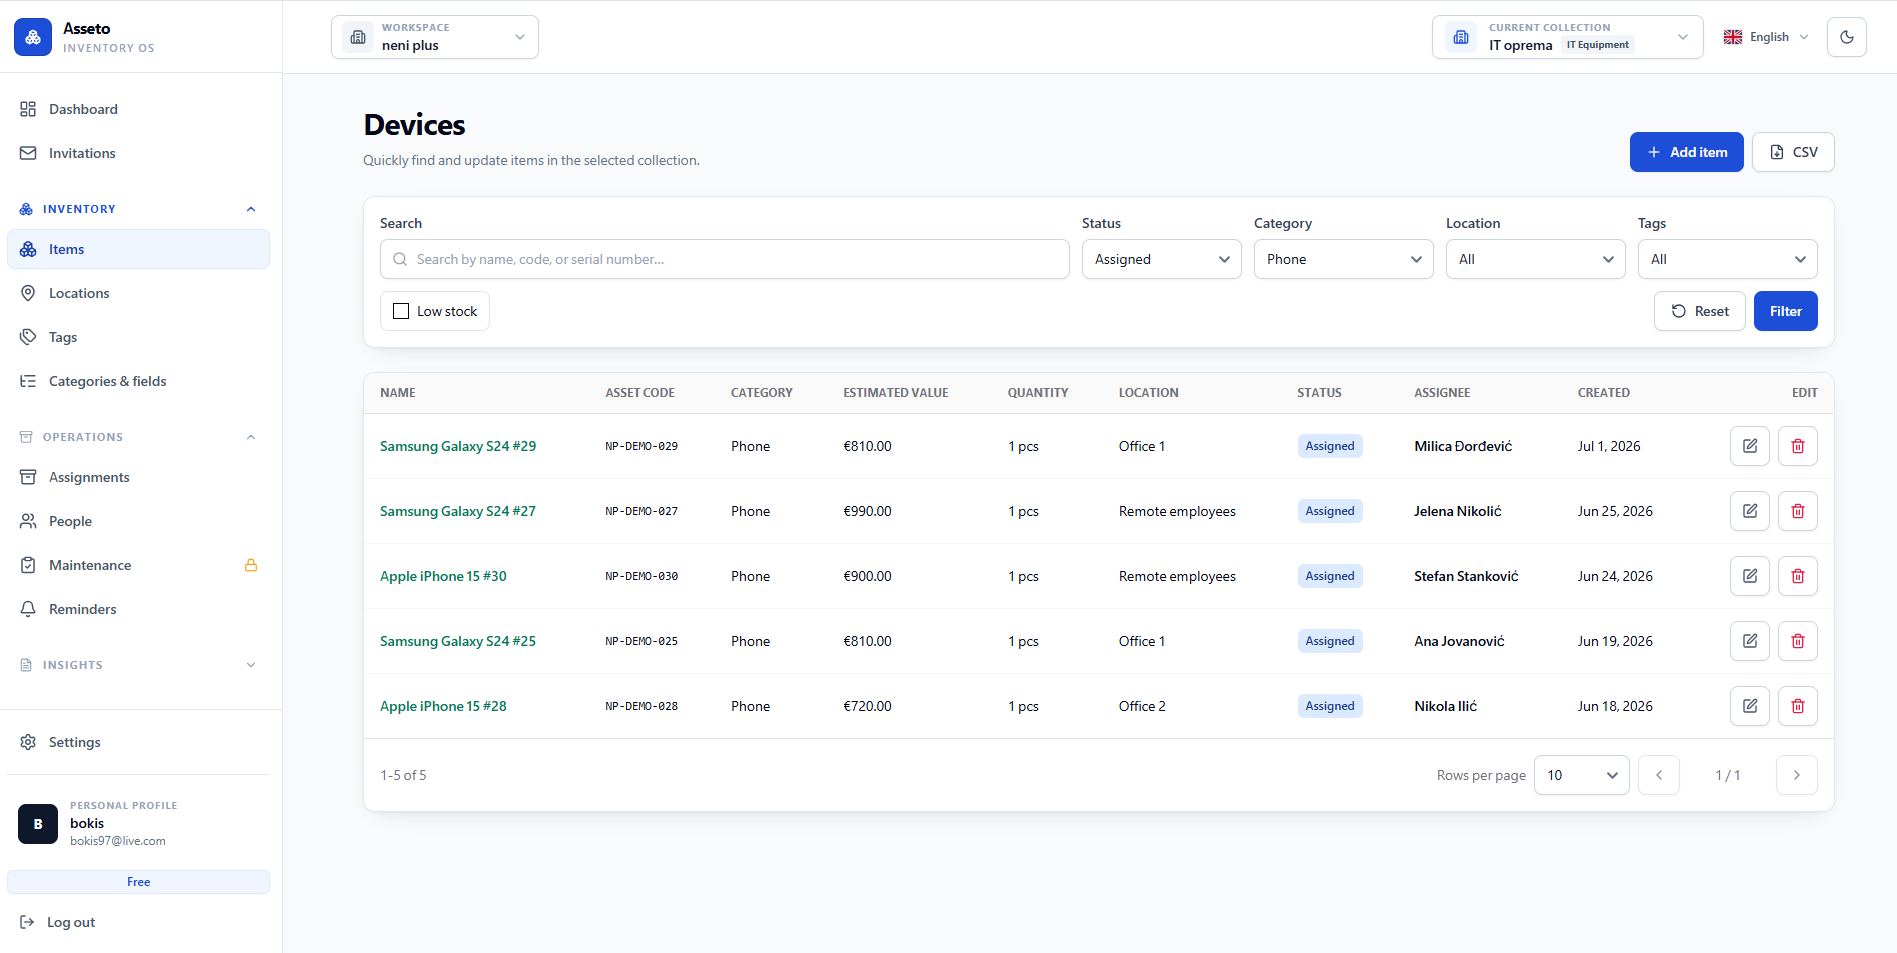Click the Reset filters button
Viewport: 1897px width, 953px height.
click(x=1699, y=311)
